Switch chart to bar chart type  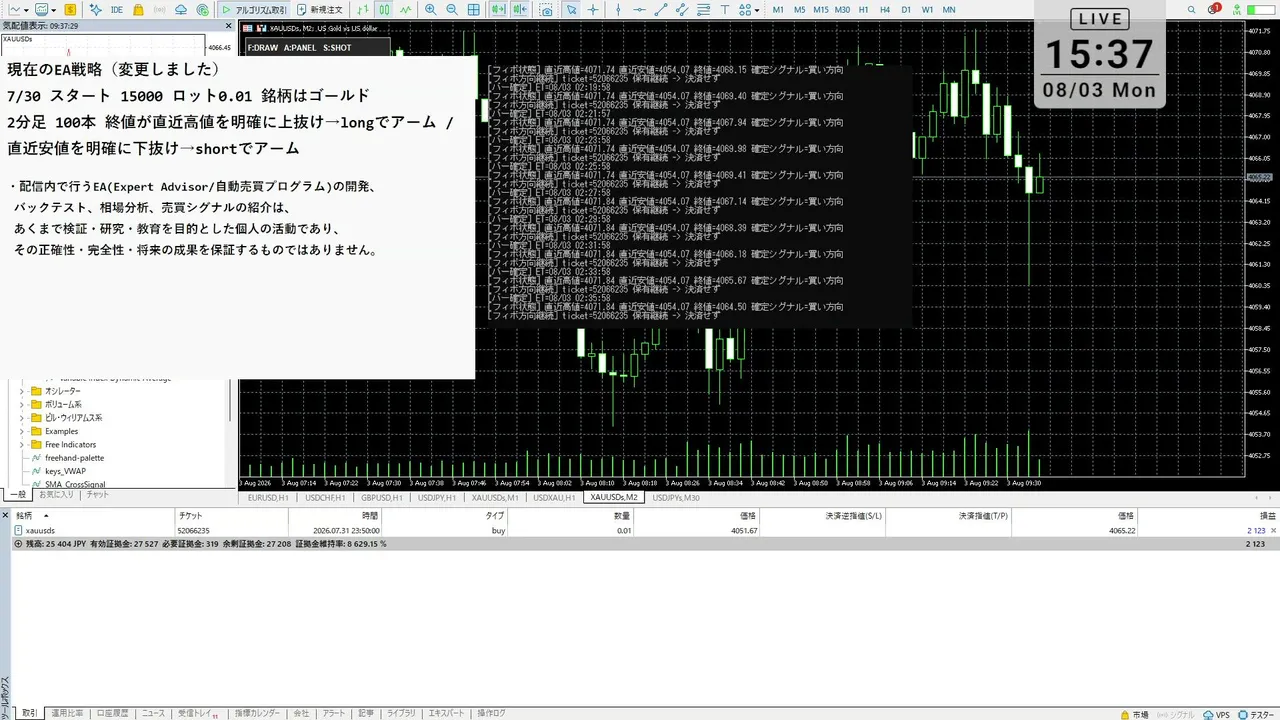(363, 9)
